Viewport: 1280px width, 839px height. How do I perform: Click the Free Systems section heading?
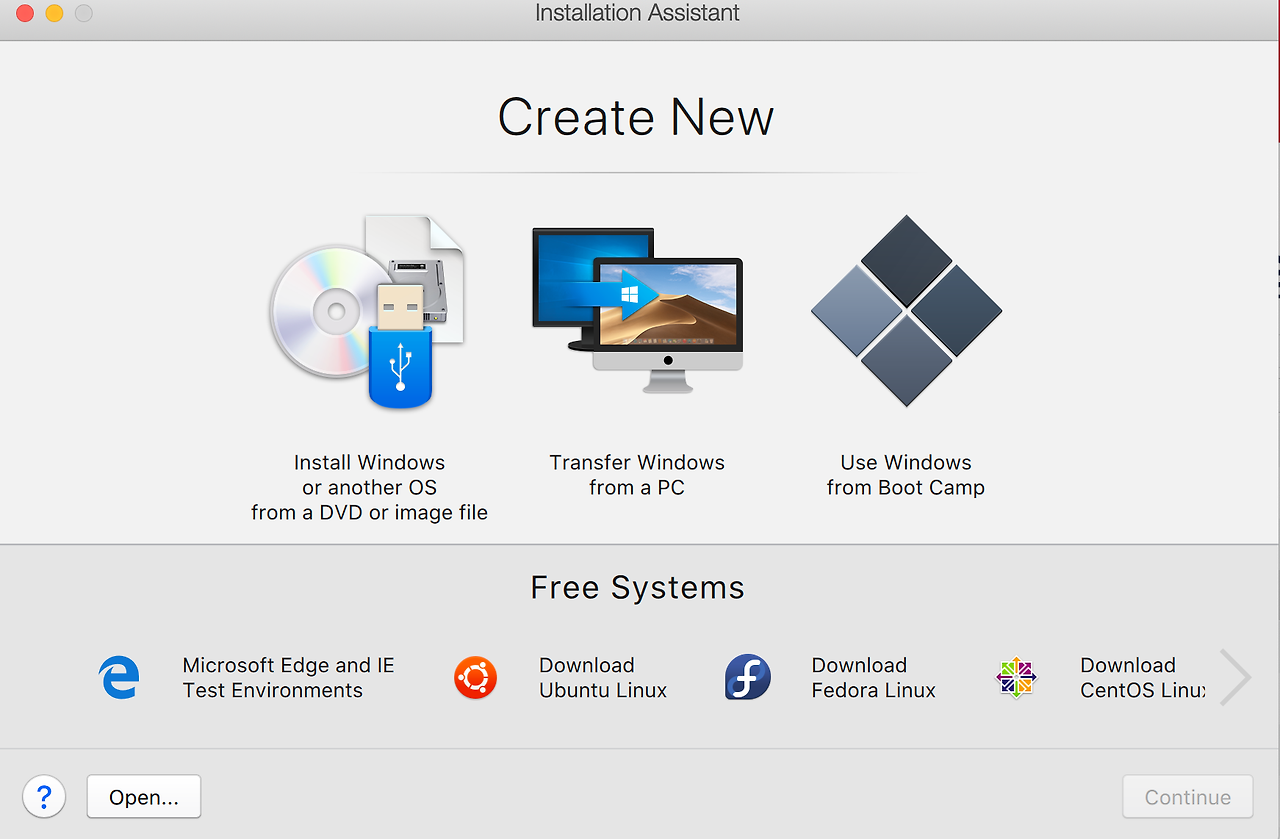[637, 588]
